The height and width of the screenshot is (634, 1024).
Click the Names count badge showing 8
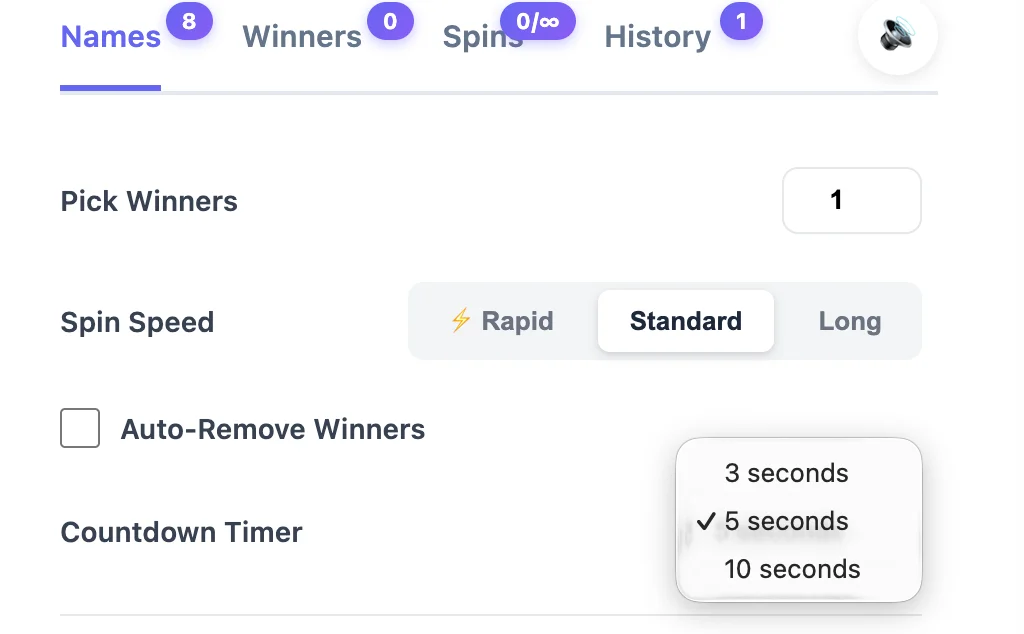[190, 19]
